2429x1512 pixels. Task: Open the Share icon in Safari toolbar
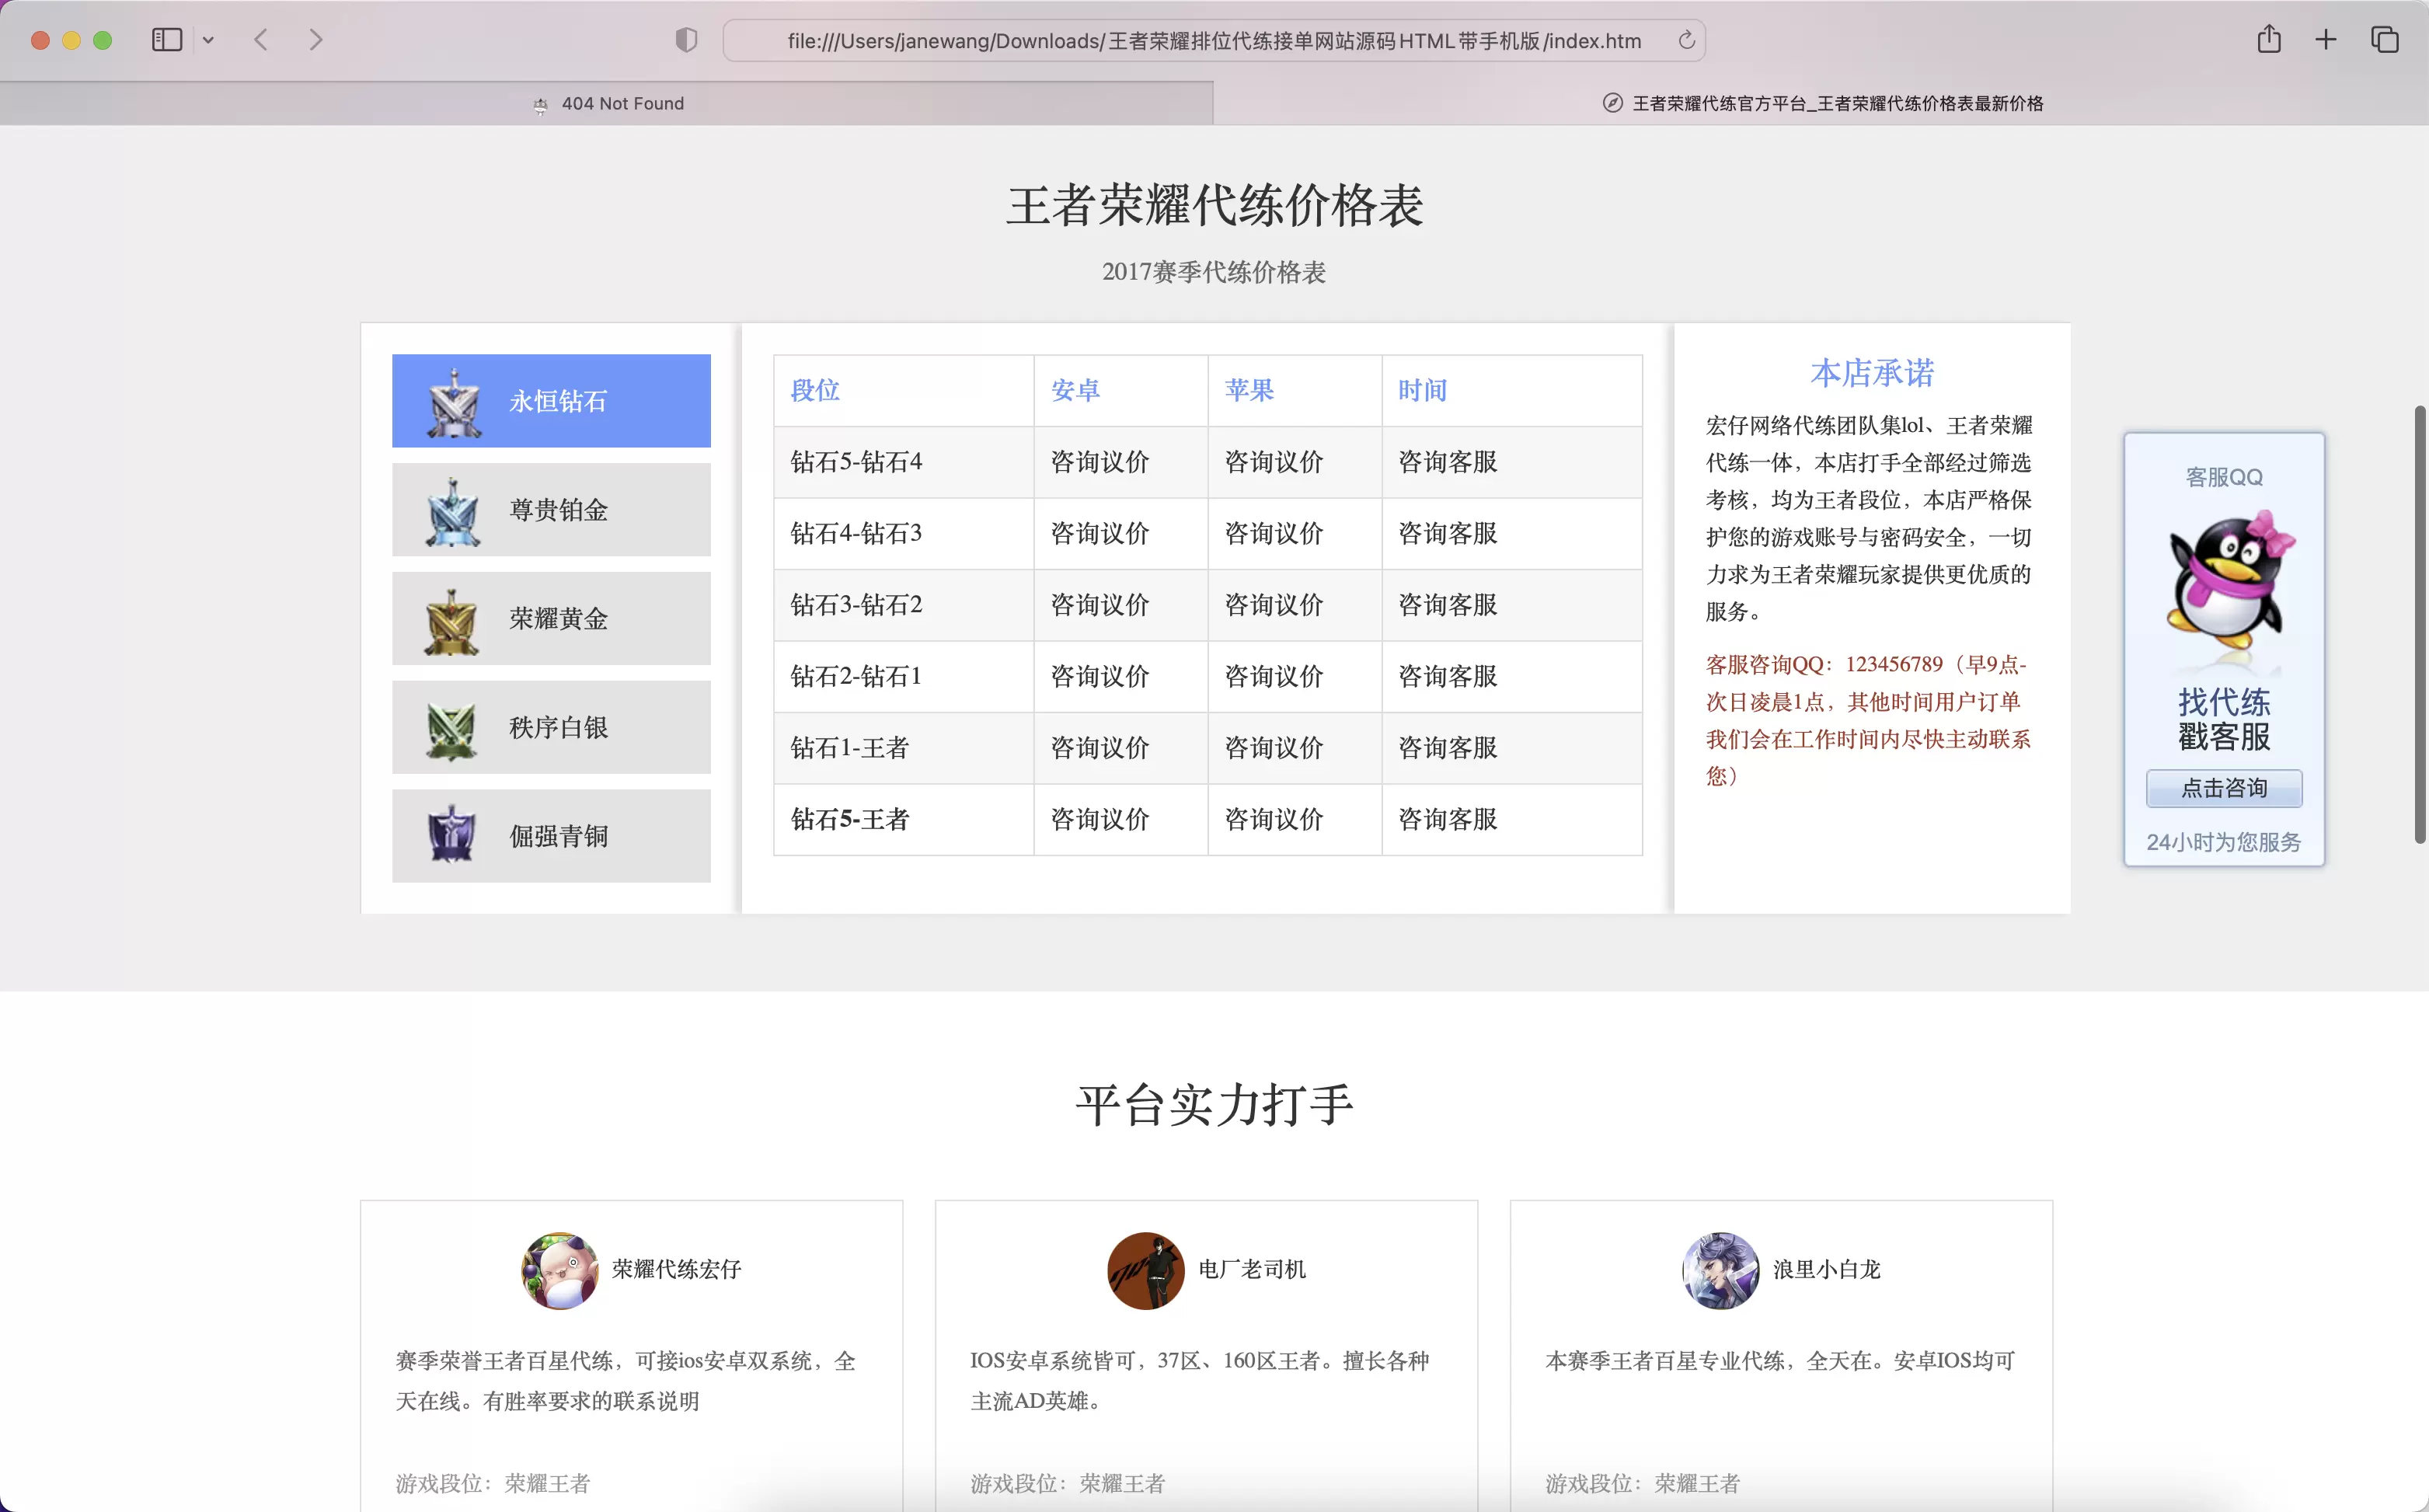[2269, 39]
